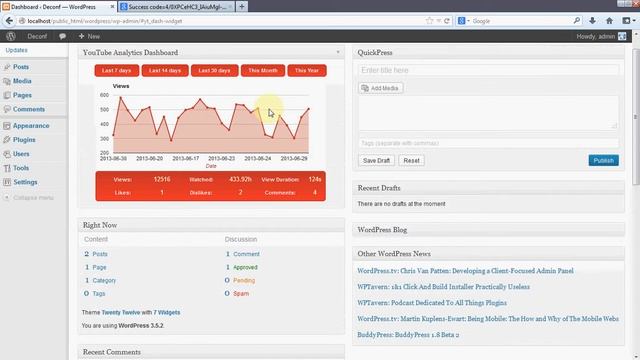Screen dimensions: 640x360
Task: Click the Add Media button
Action: point(380,88)
